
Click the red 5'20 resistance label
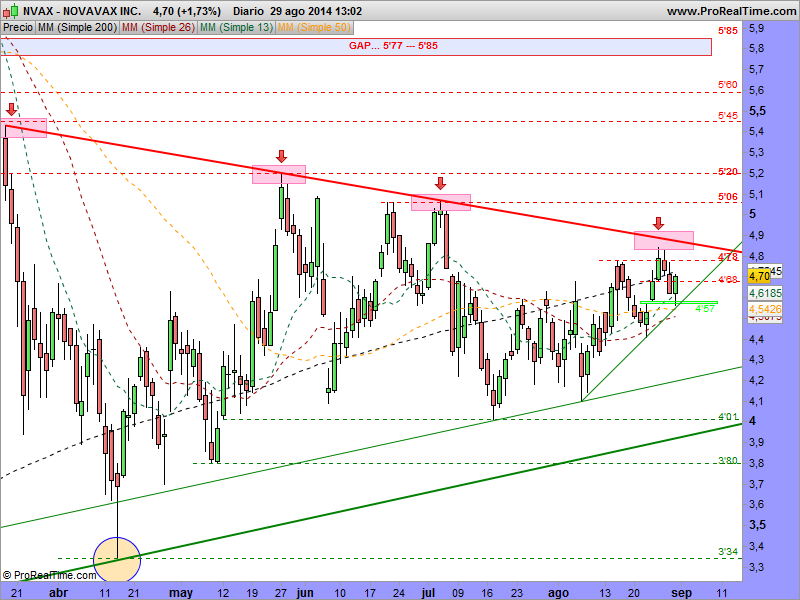click(x=728, y=172)
